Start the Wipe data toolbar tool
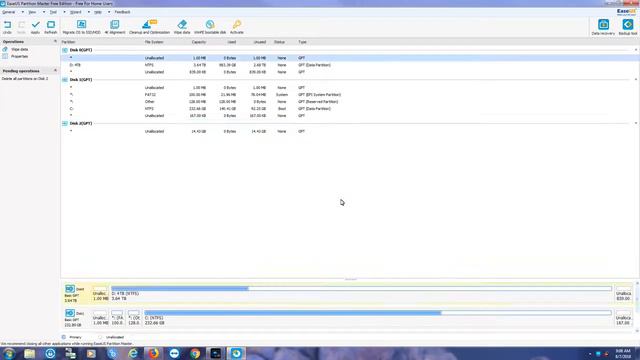Screen dimensions: 640x360 [x=182, y=27]
